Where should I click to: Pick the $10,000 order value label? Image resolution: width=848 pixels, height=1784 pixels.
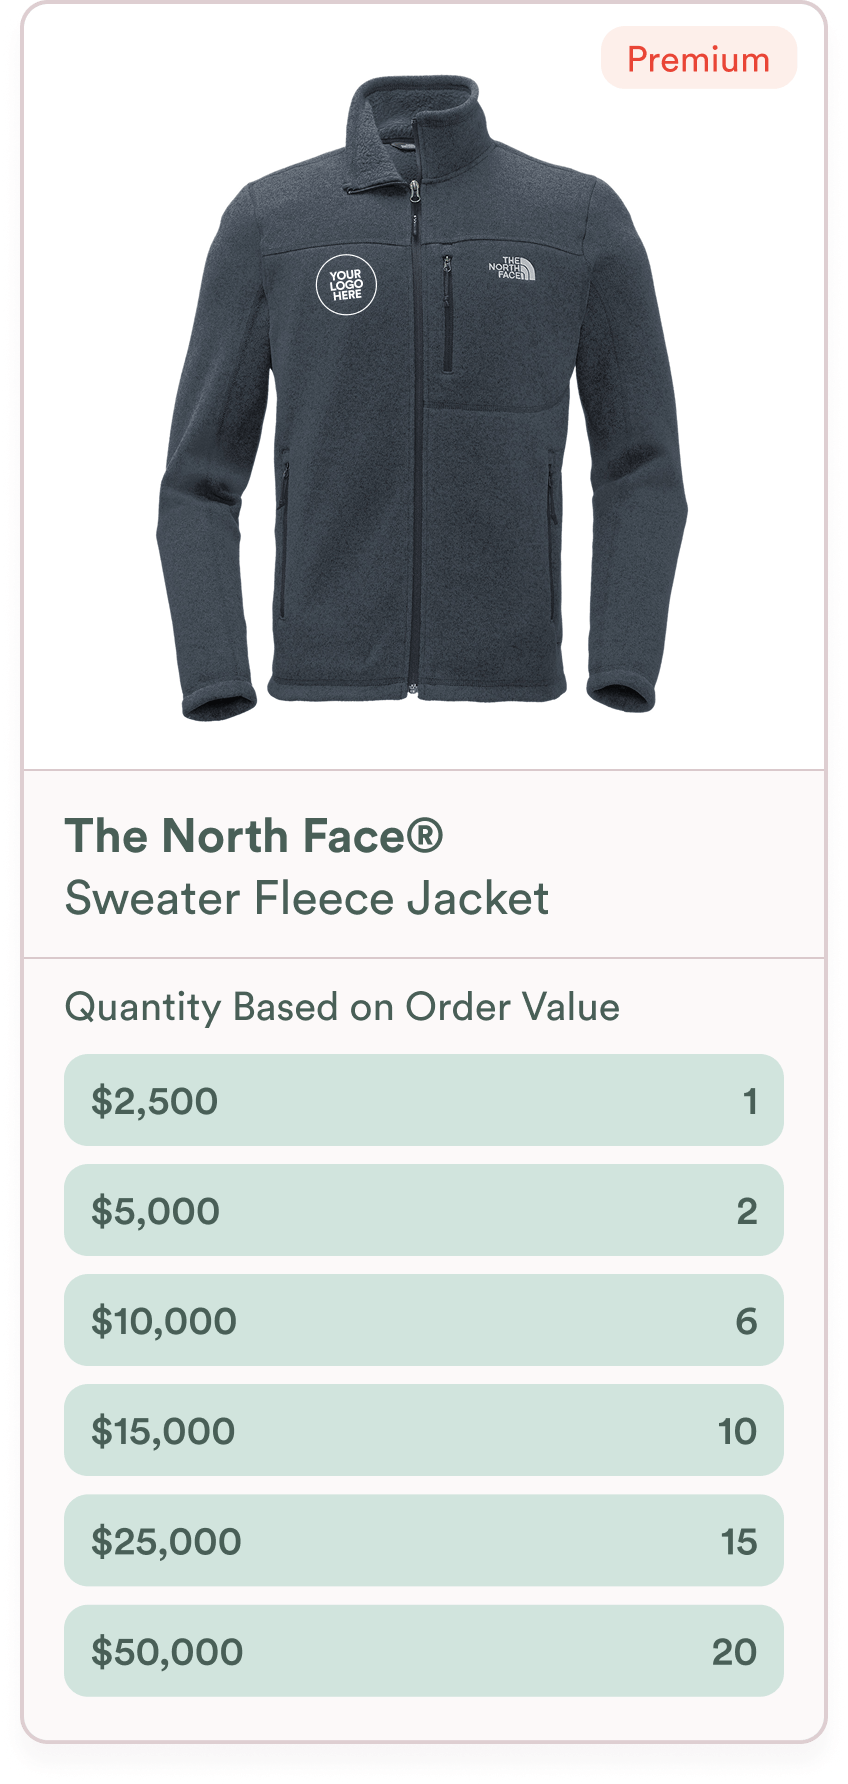164,1321
